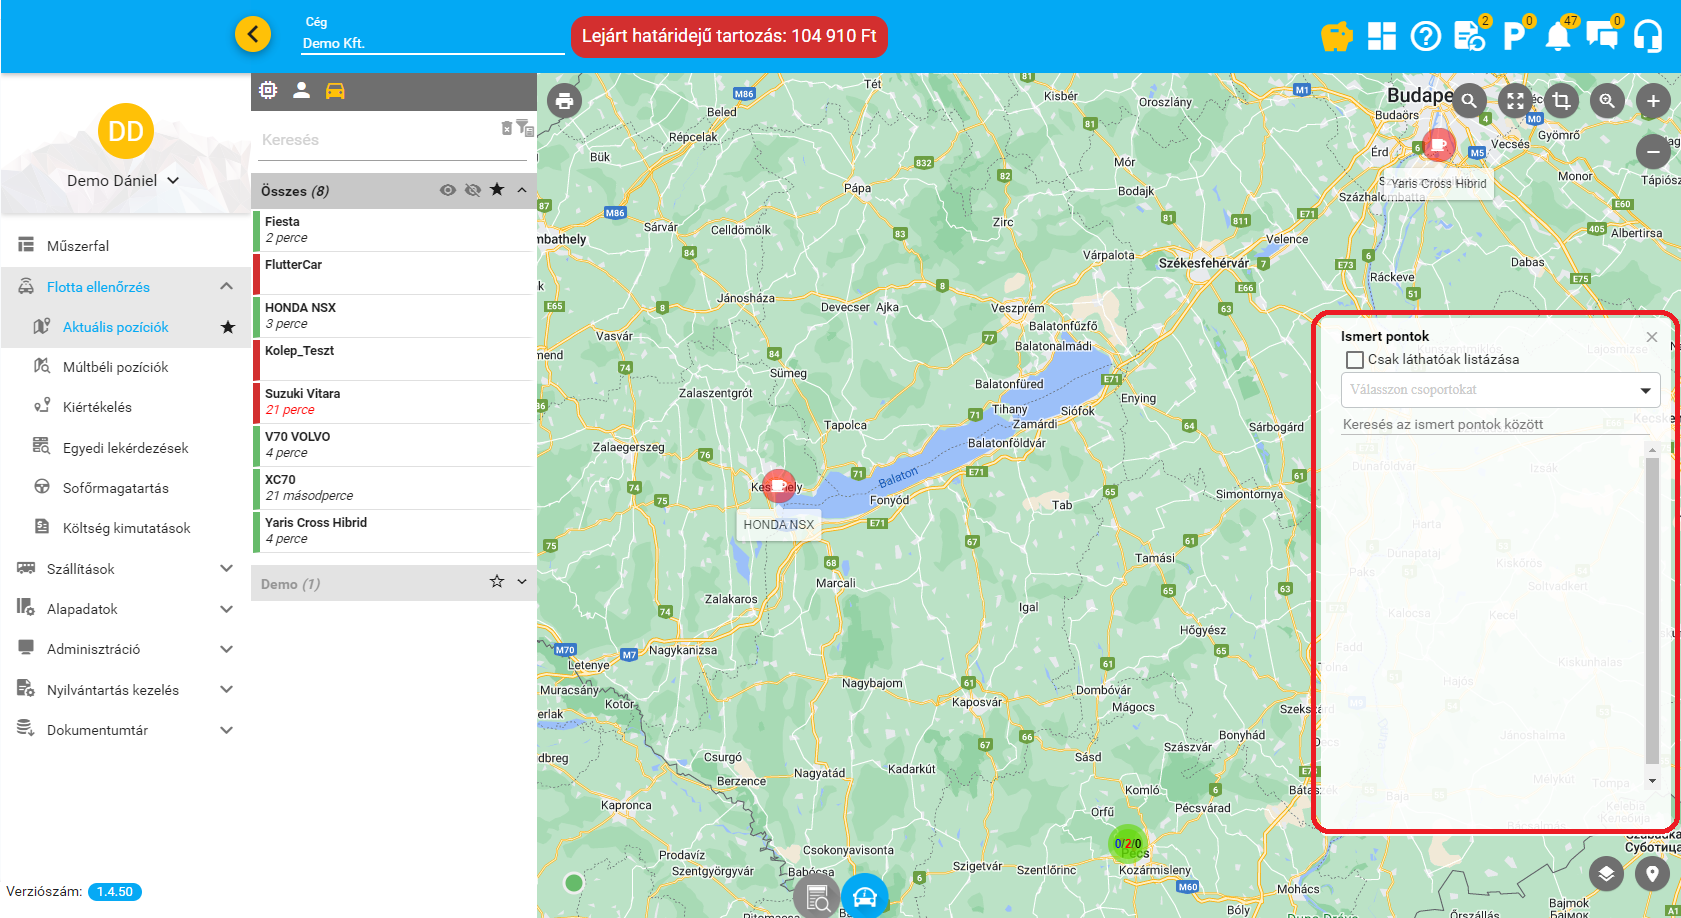Click the map print icon
Image resolution: width=1681 pixels, height=918 pixels.
click(564, 101)
